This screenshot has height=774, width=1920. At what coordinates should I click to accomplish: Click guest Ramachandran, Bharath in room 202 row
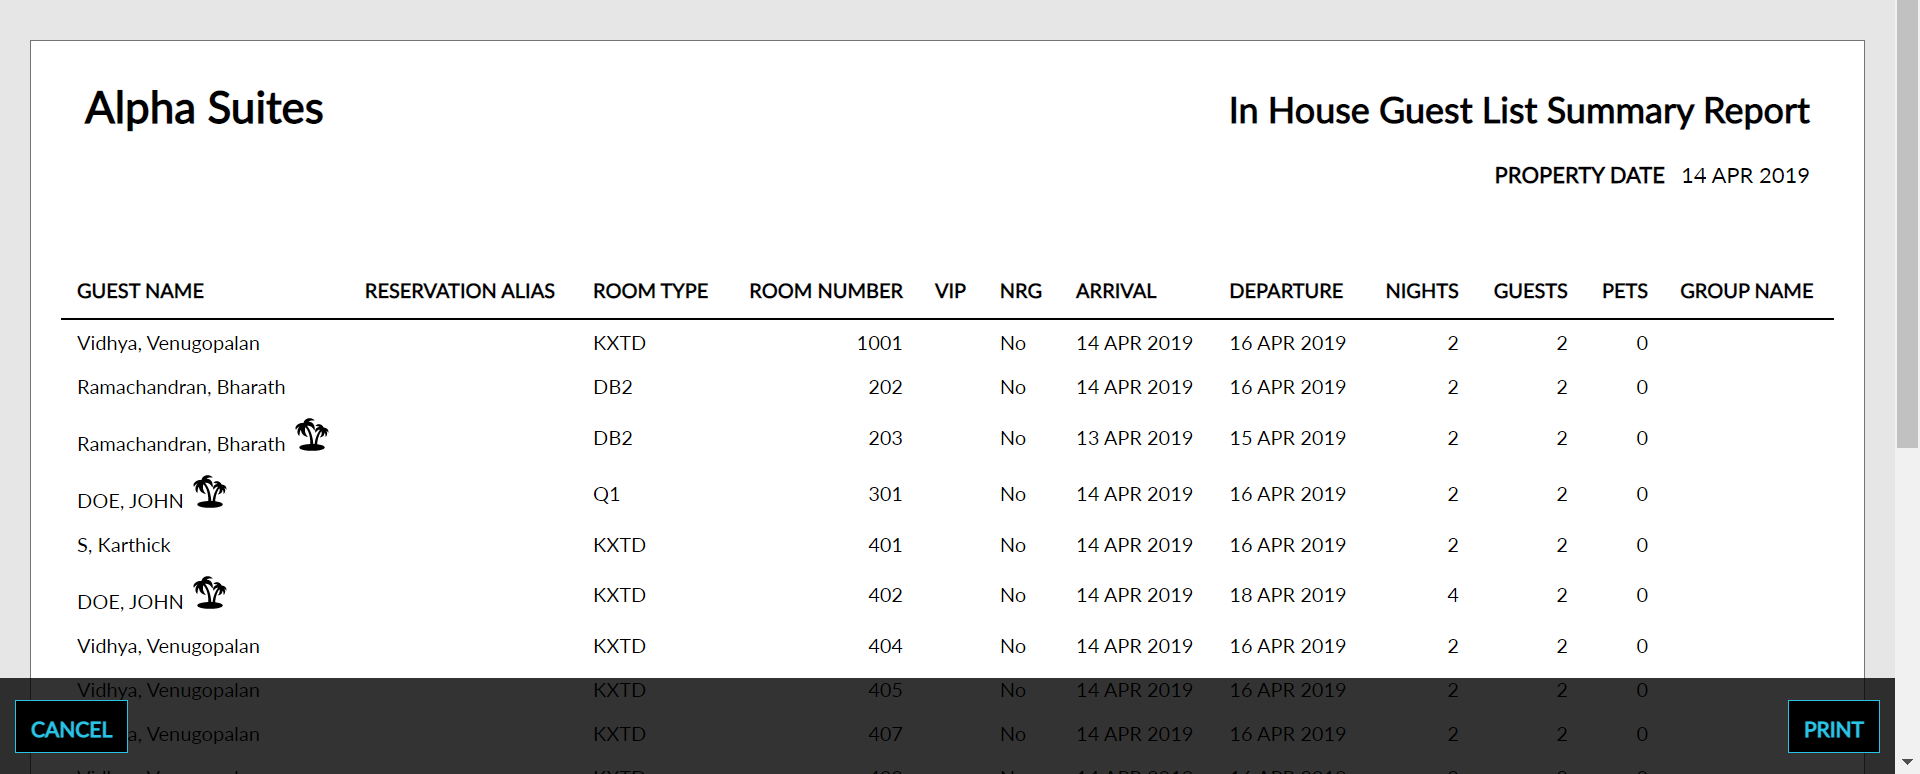click(181, 387)
